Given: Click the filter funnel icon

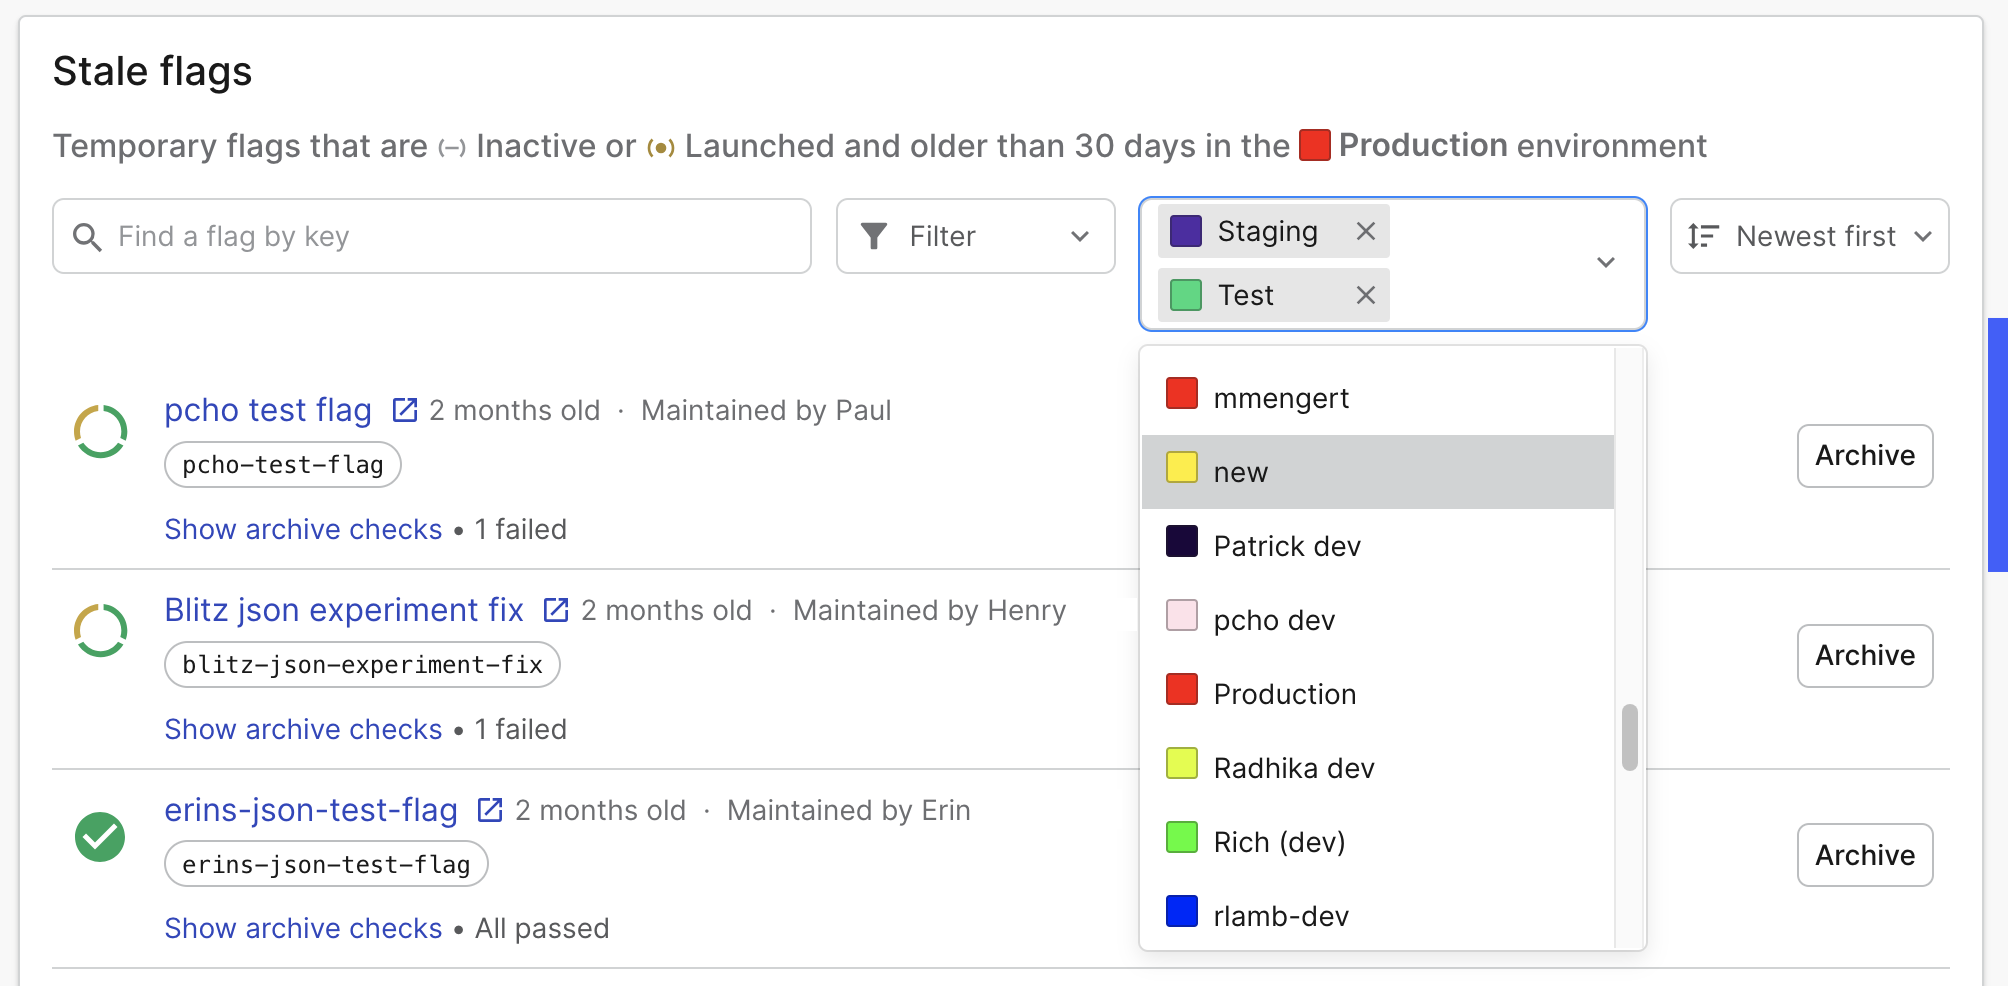Looking at the screenshot, I should (x=875, y=236).
